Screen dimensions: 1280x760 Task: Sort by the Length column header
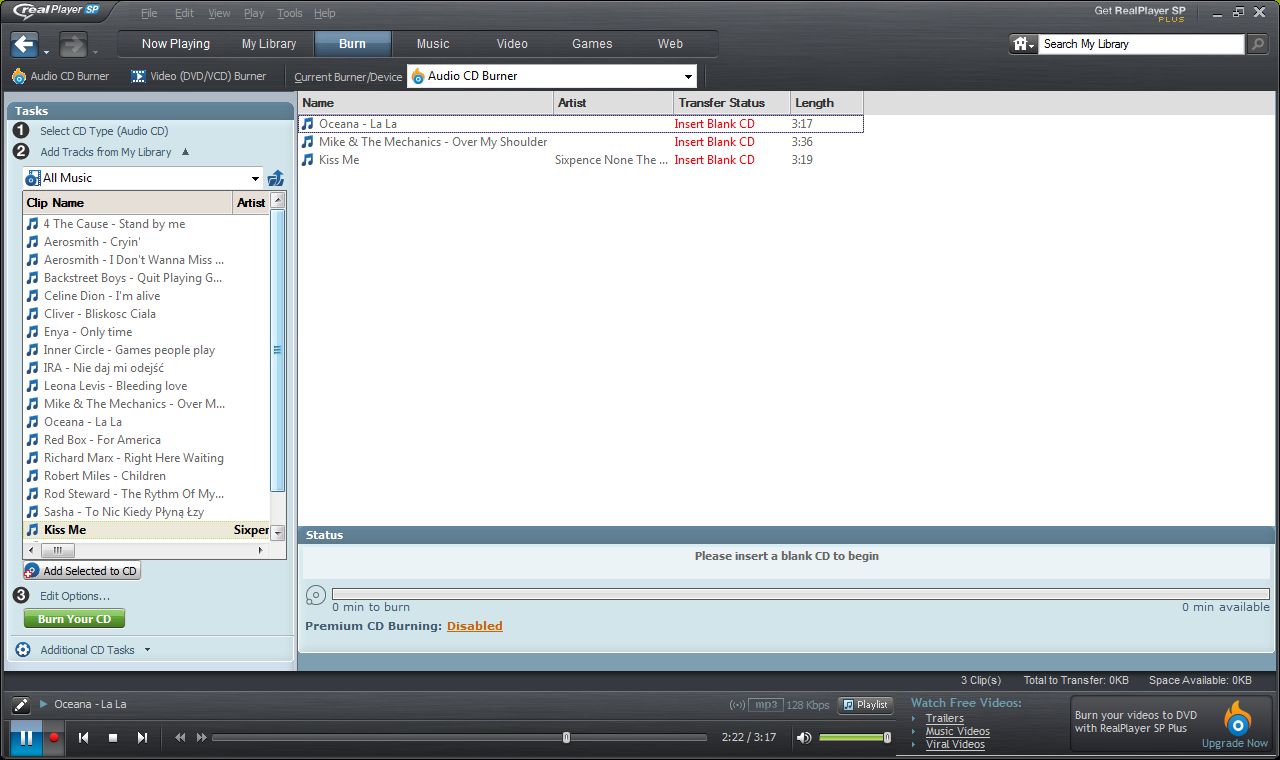[x=826, y=103]
